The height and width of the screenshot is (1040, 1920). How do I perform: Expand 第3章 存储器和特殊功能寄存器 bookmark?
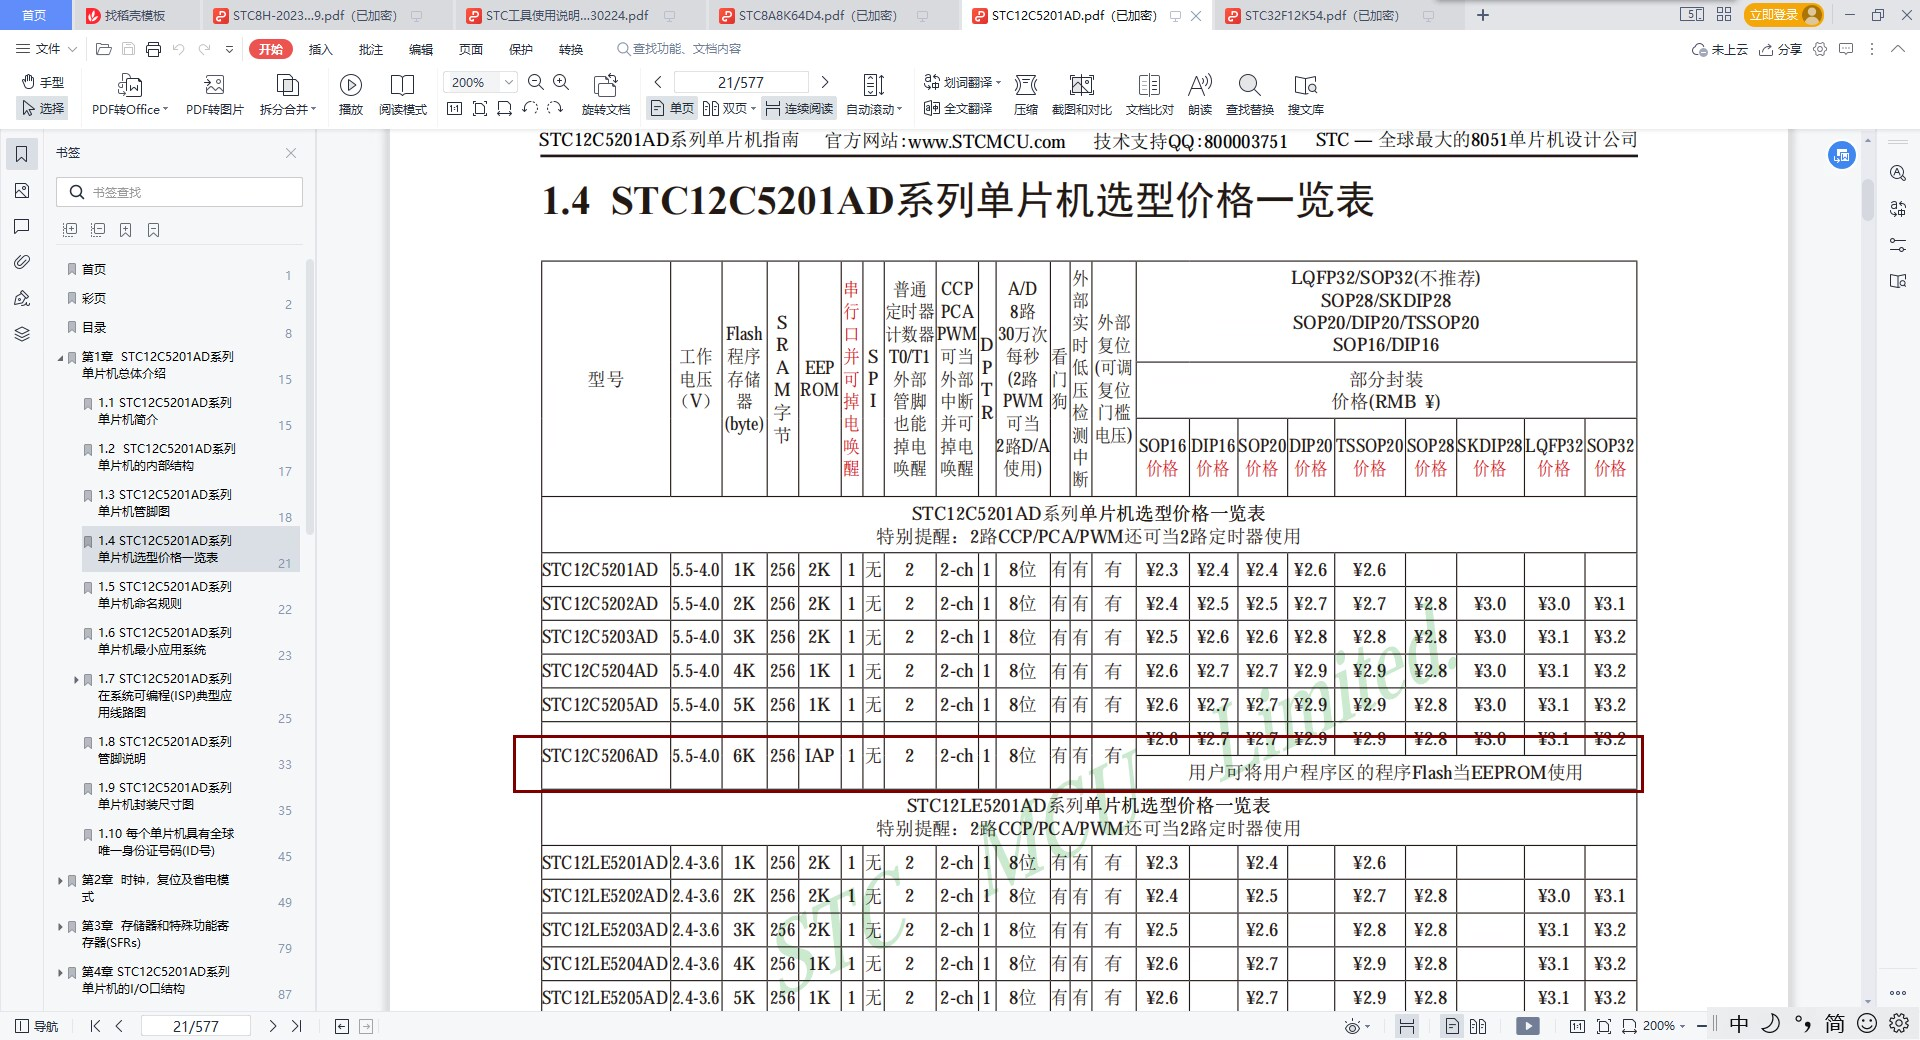point(61,926)
